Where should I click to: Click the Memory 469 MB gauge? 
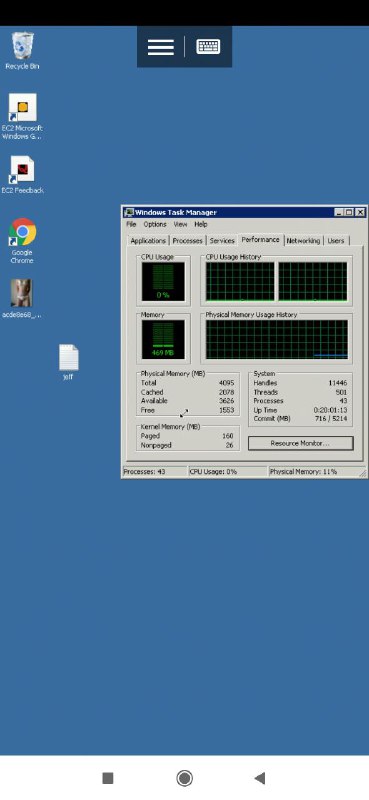click(163, 339)
